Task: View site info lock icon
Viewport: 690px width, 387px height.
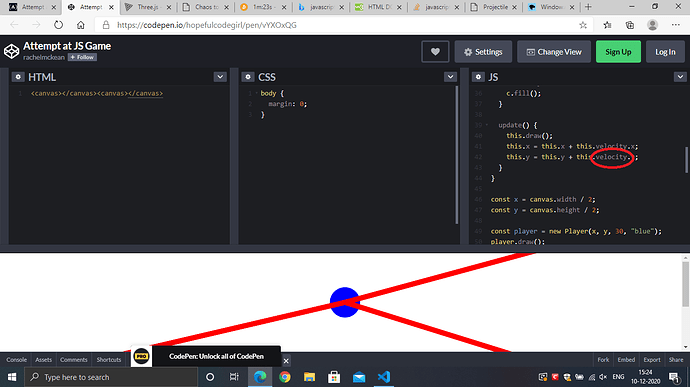Action: pyautogui.click(x=106, y=25)
